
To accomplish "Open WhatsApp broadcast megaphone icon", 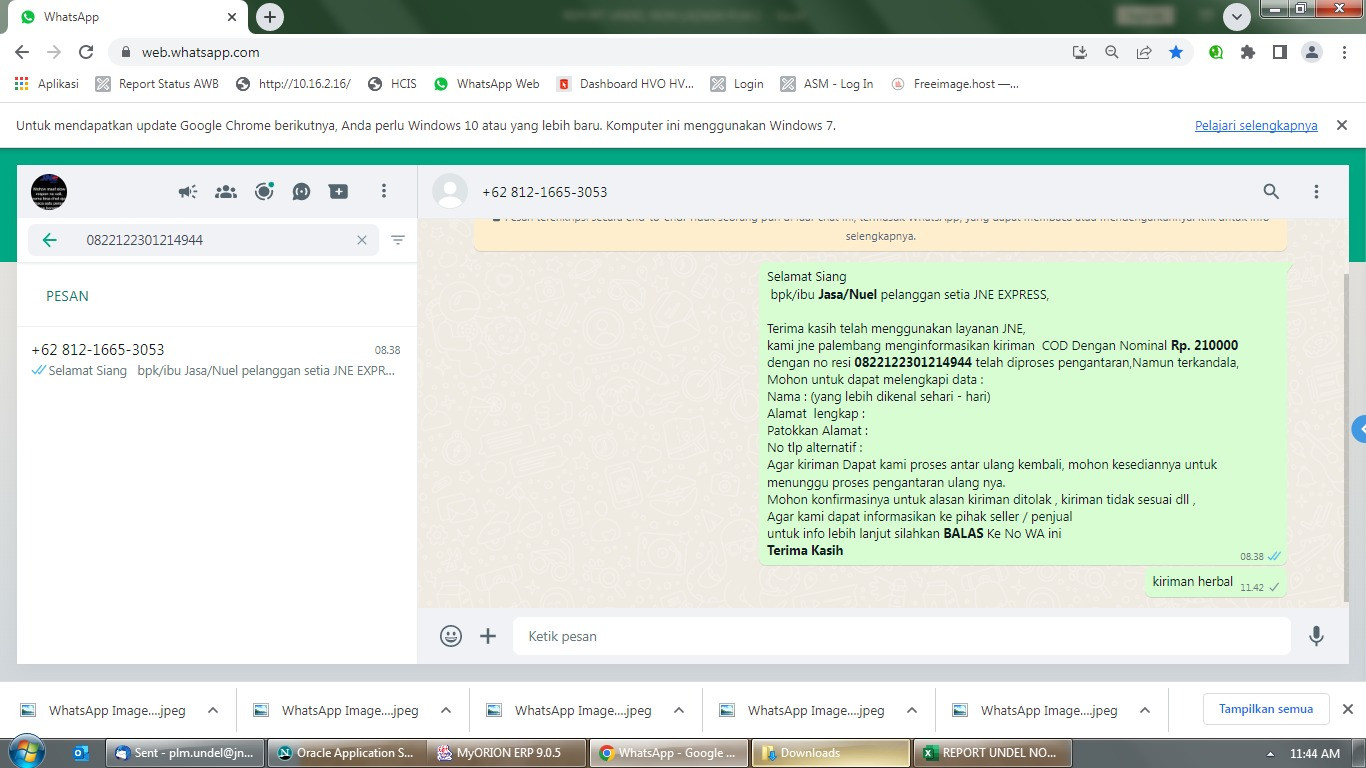I will 188,191.
